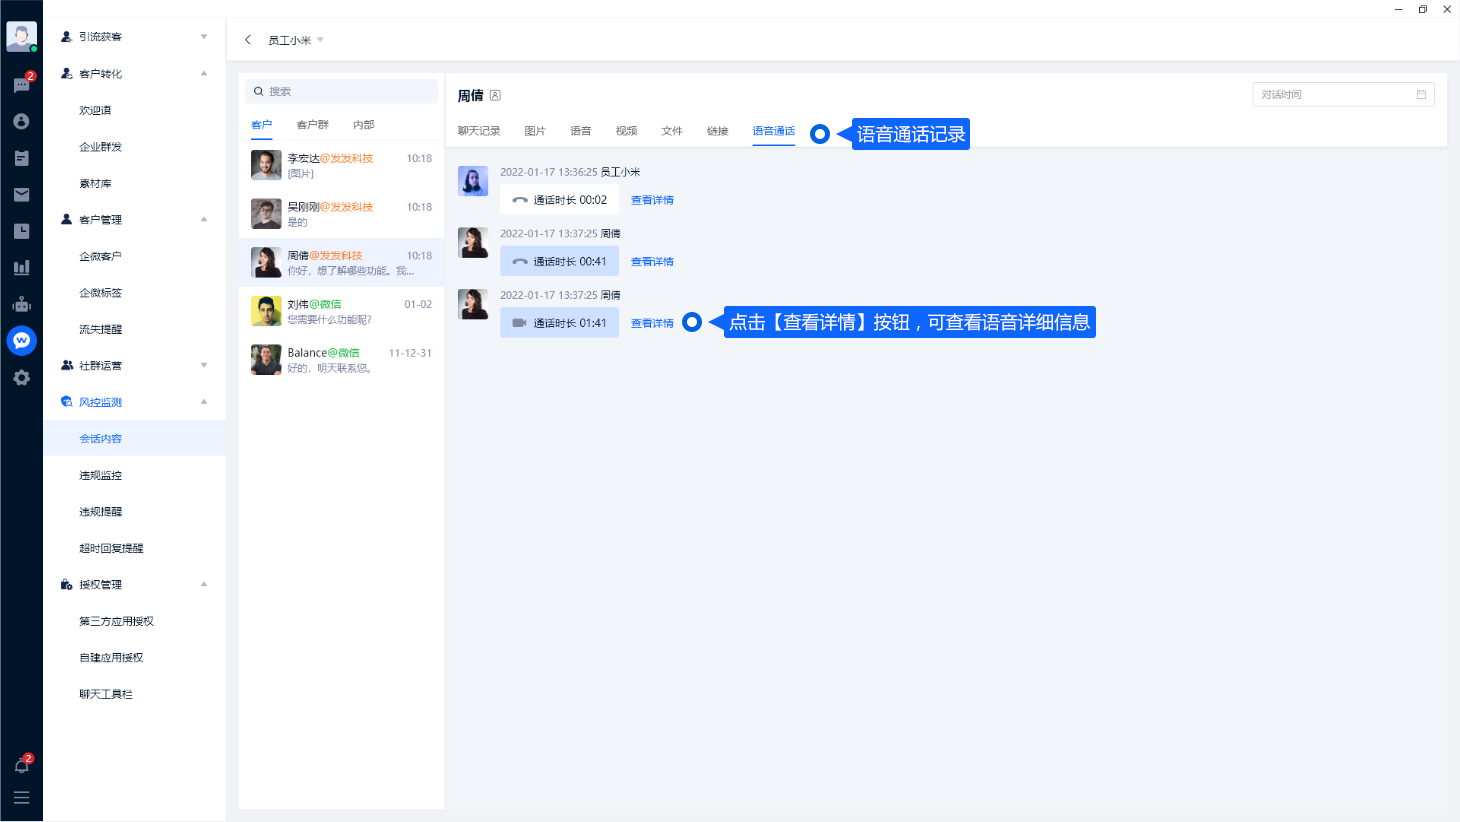Open the chat messages icon with badge
This screenshot has width=1460, height=822.
[21, 85]
